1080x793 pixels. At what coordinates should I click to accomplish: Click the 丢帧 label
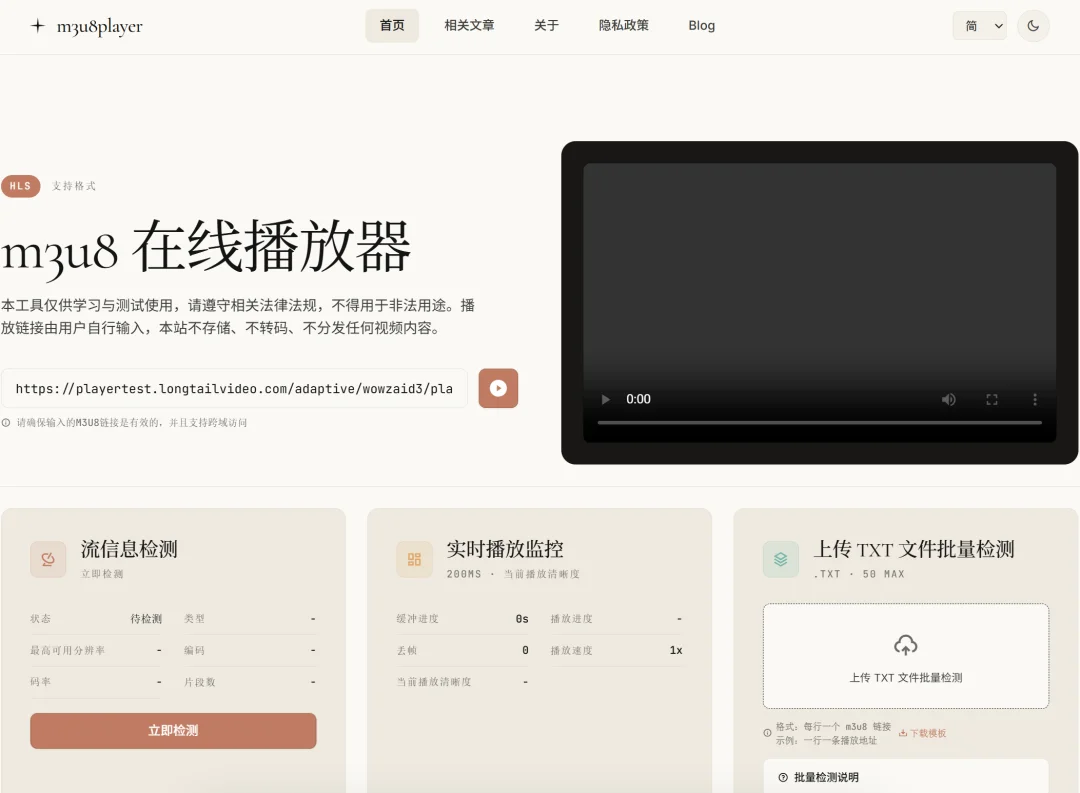(x=406, y=650)
